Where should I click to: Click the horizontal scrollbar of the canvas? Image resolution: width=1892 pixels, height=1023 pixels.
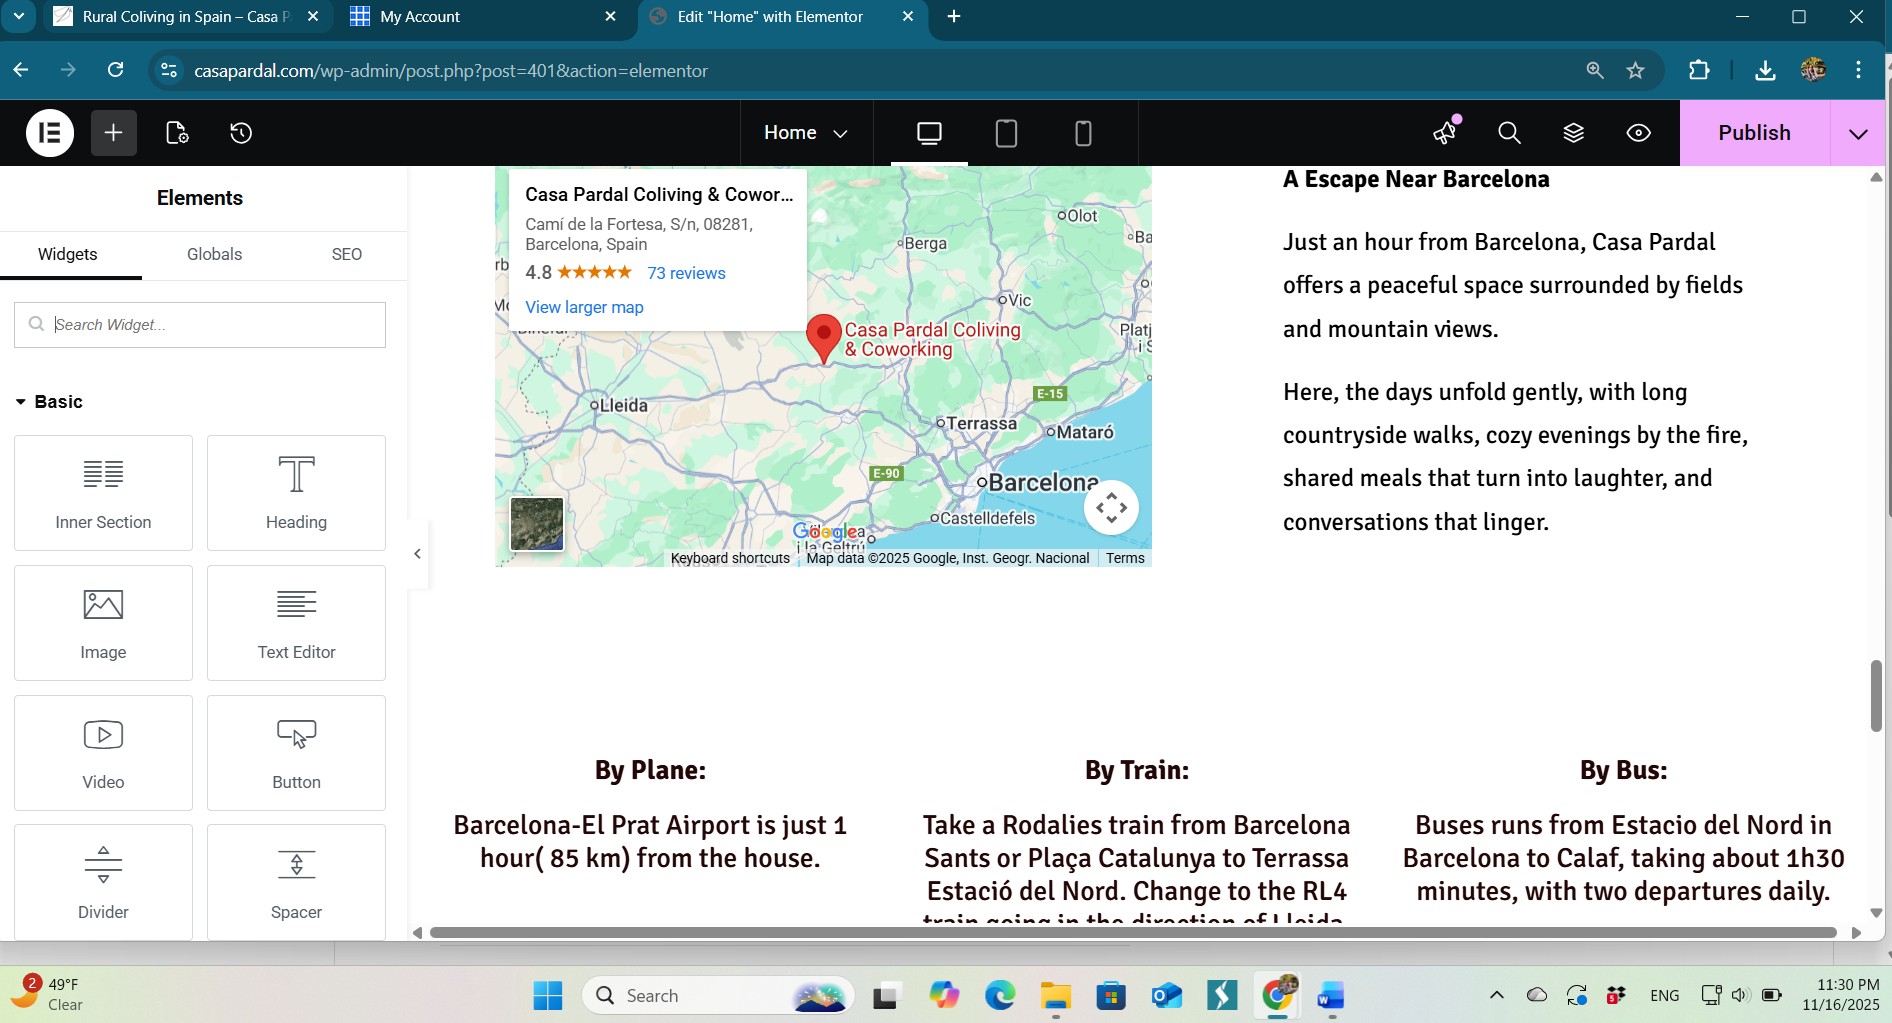(x=1132, y=933)
